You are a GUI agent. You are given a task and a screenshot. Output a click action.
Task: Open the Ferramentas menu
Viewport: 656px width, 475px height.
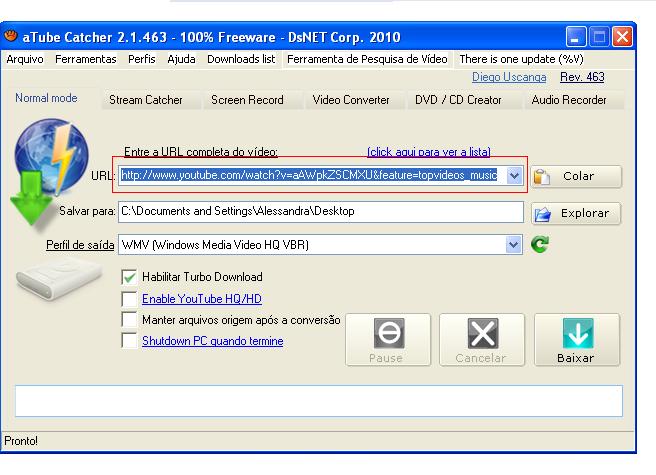coord(85,59)
